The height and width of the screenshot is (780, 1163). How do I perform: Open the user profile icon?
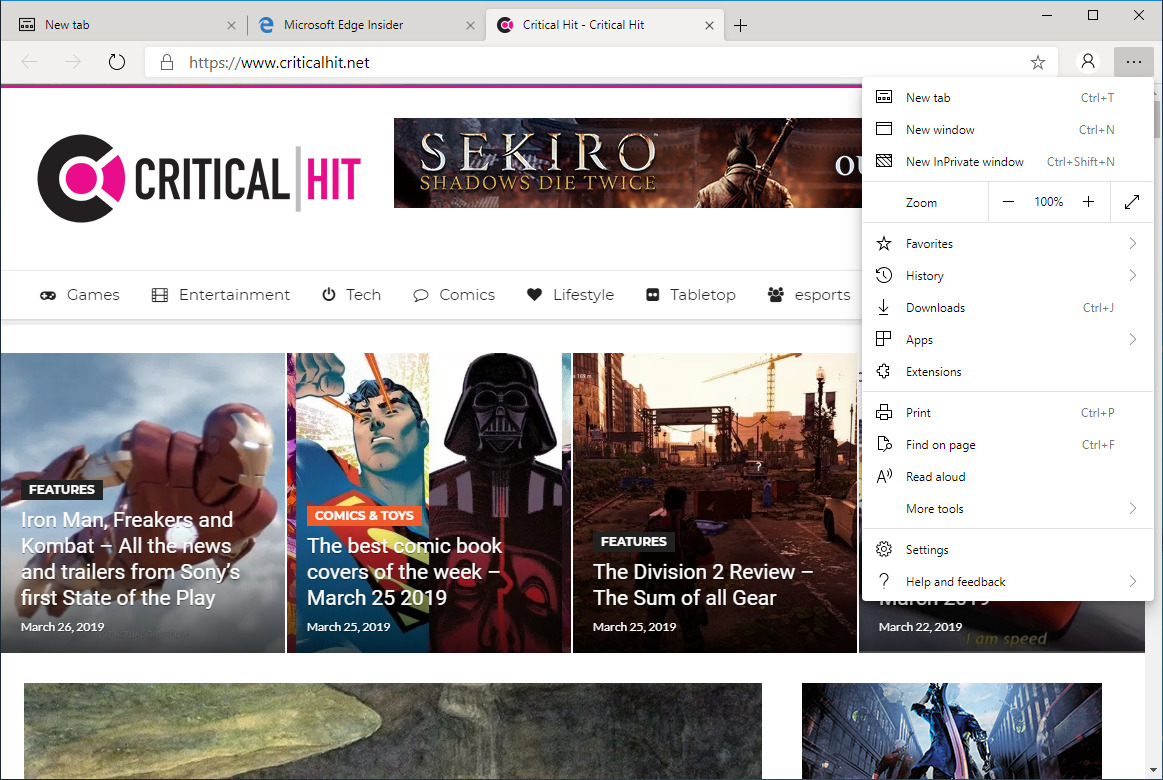[1087, 62]
